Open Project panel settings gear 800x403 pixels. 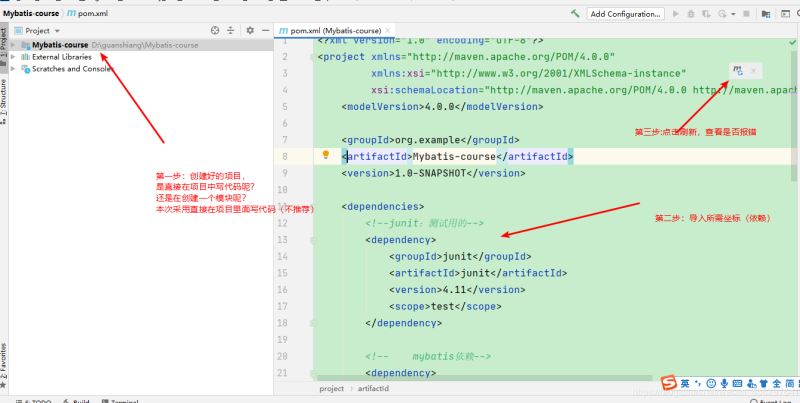pyautogui.click(x=250, y=31)
